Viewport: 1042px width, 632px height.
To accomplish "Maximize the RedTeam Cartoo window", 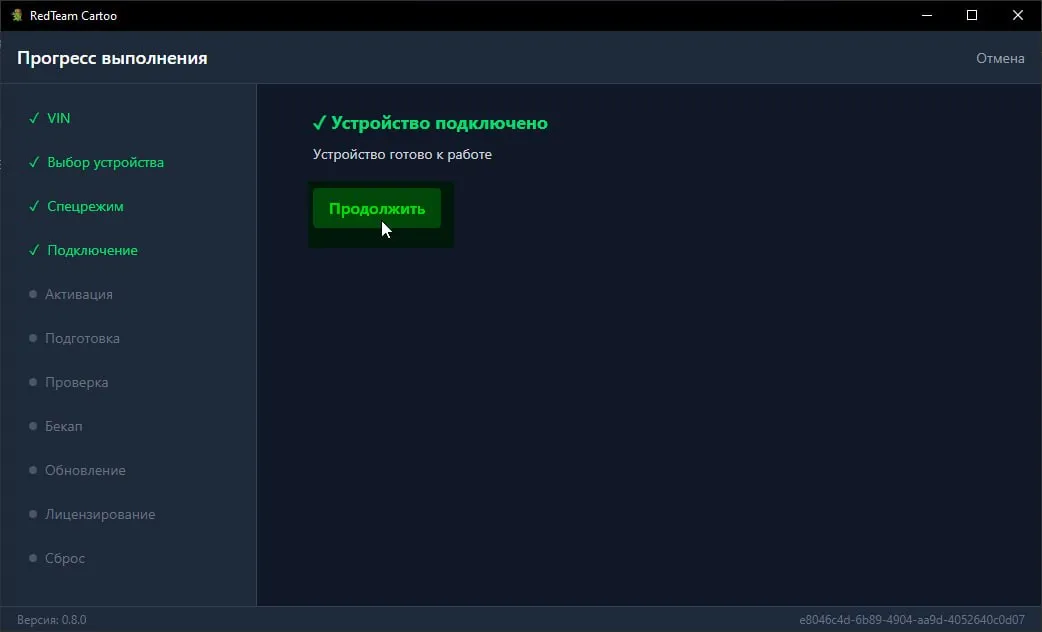I will (972, 15).
